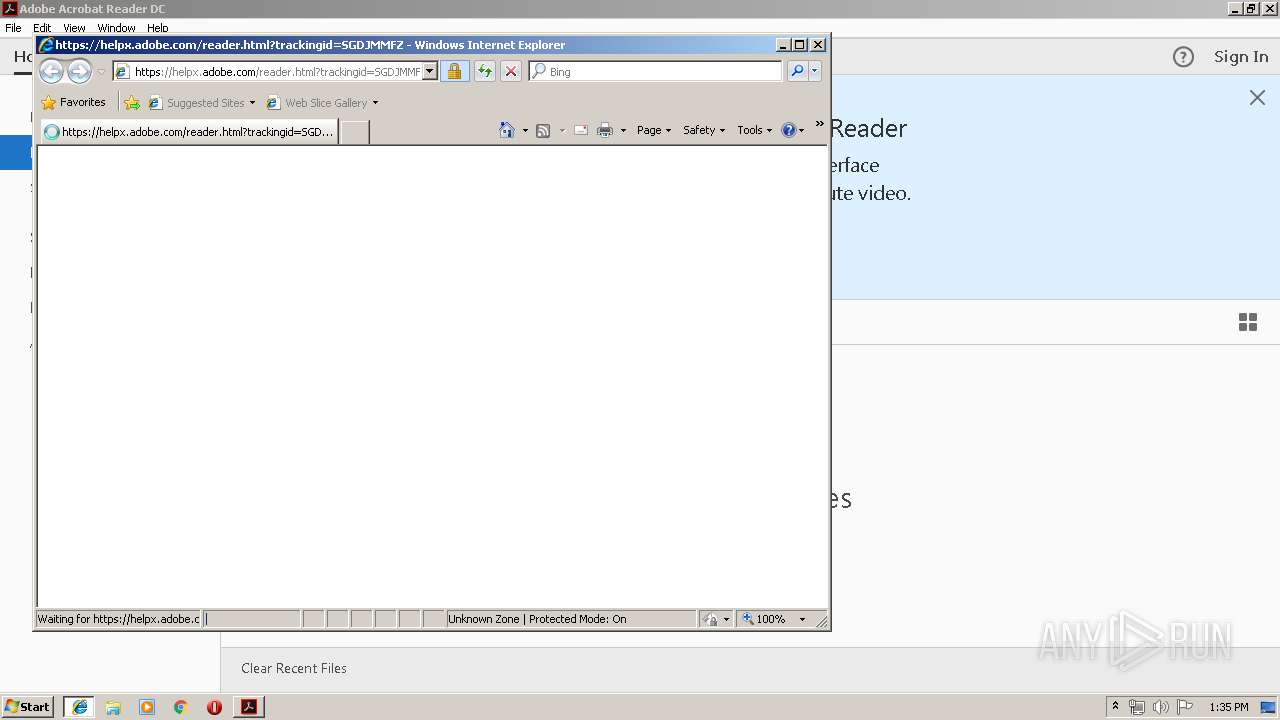Click Clear Recent Files

[x=294, y=668]
